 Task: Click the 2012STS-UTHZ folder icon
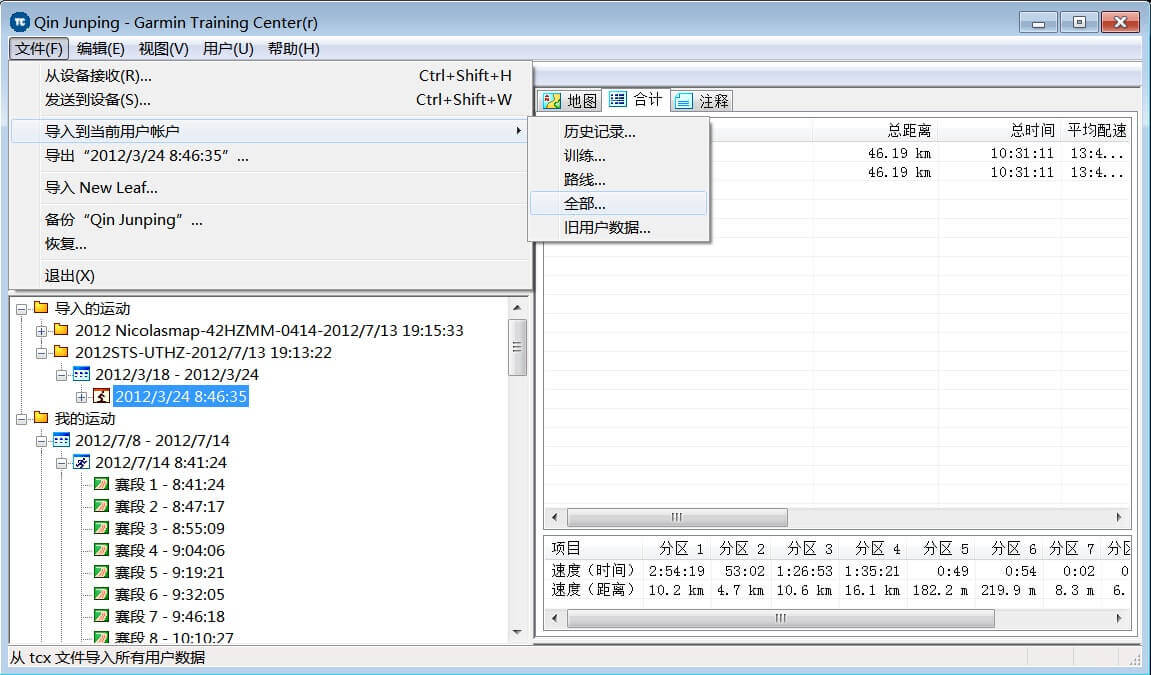(x=62, y=352)
